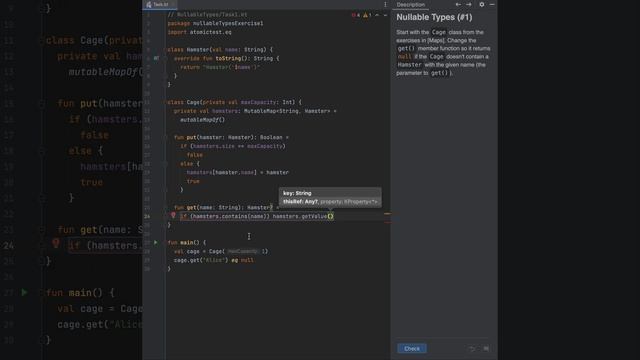Click 'import atomictest.eq' line
This screenshot has width=640, height=360.
tap(199, 32)
